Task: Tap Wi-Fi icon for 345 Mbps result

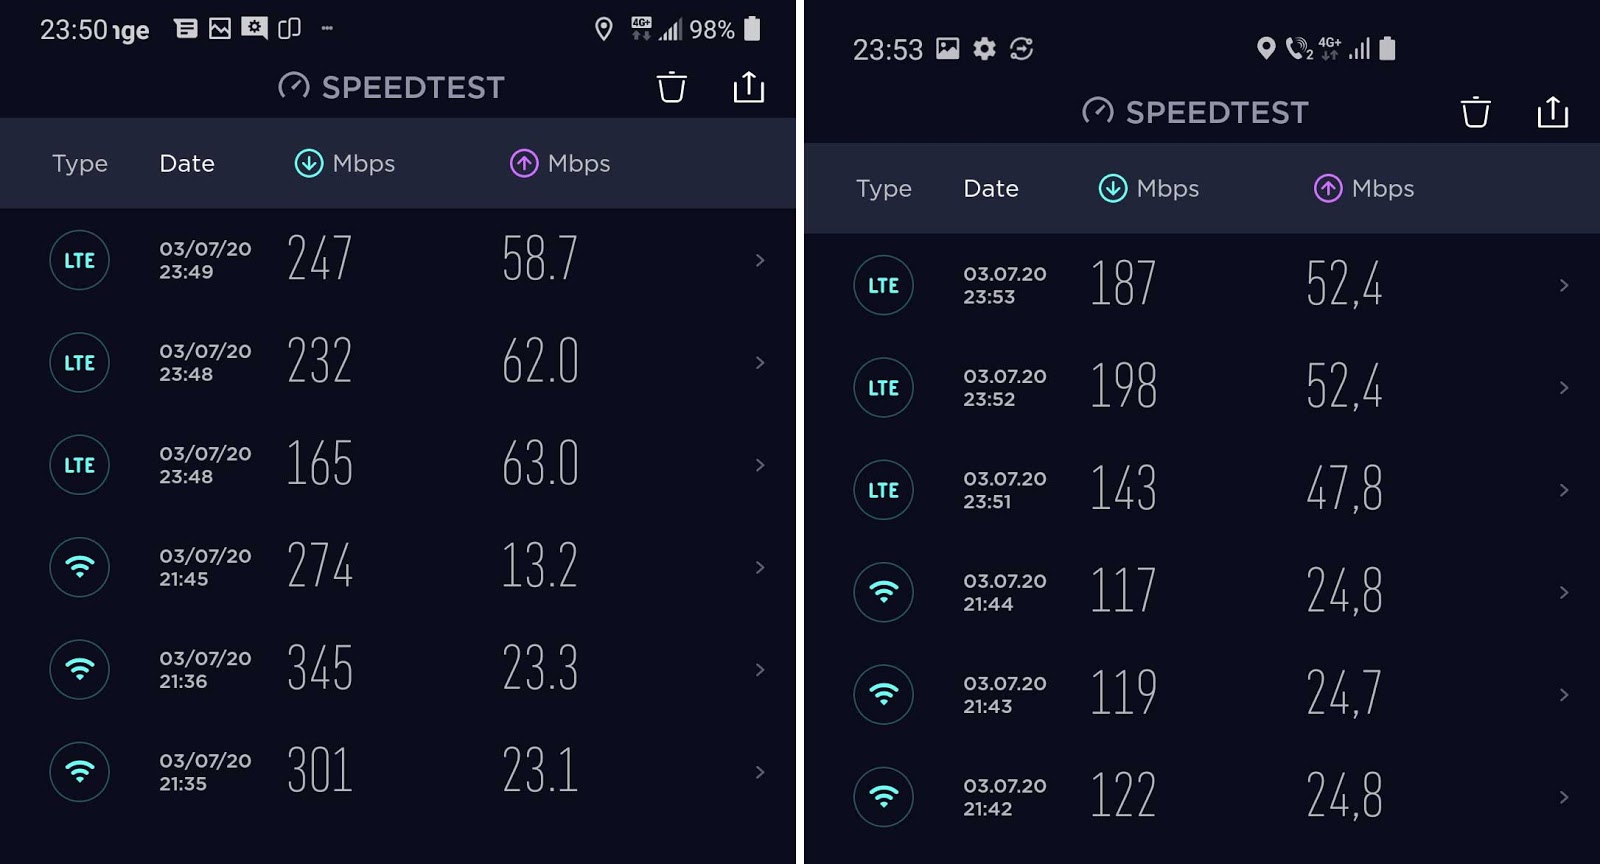Action: (79, 669)
